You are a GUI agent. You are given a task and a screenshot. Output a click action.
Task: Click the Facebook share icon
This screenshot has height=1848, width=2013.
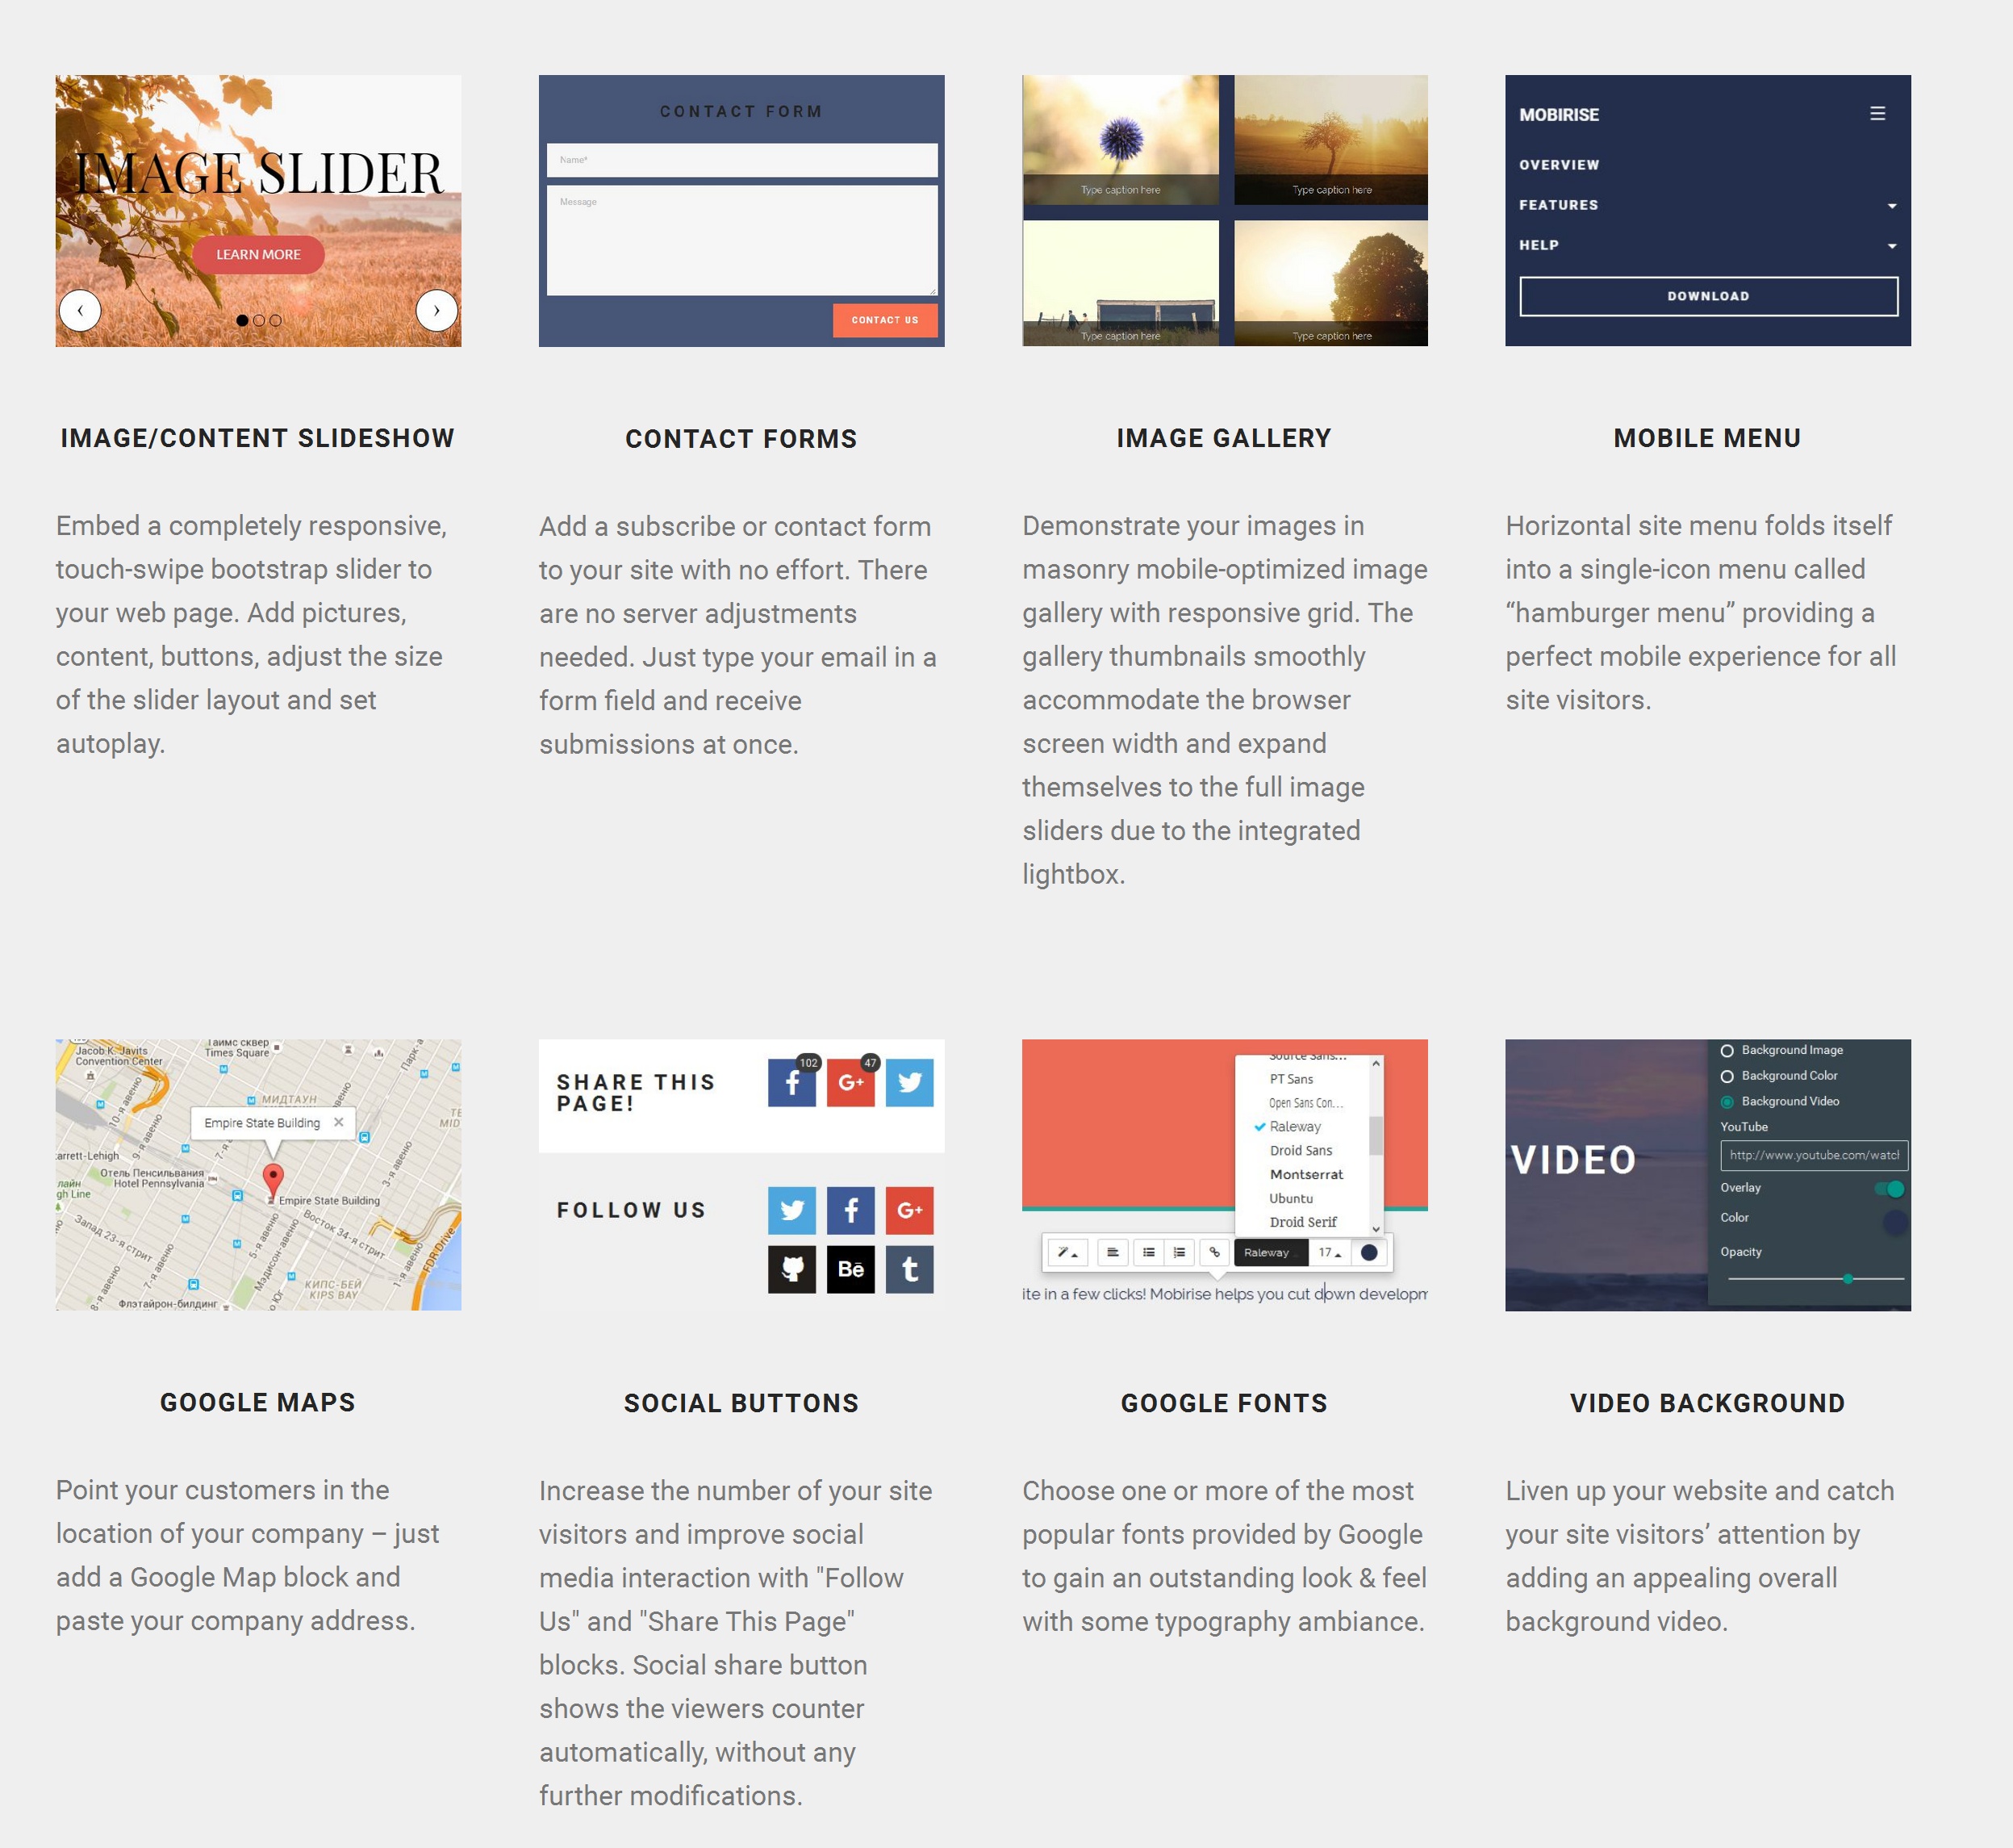tap(792, 1082)
